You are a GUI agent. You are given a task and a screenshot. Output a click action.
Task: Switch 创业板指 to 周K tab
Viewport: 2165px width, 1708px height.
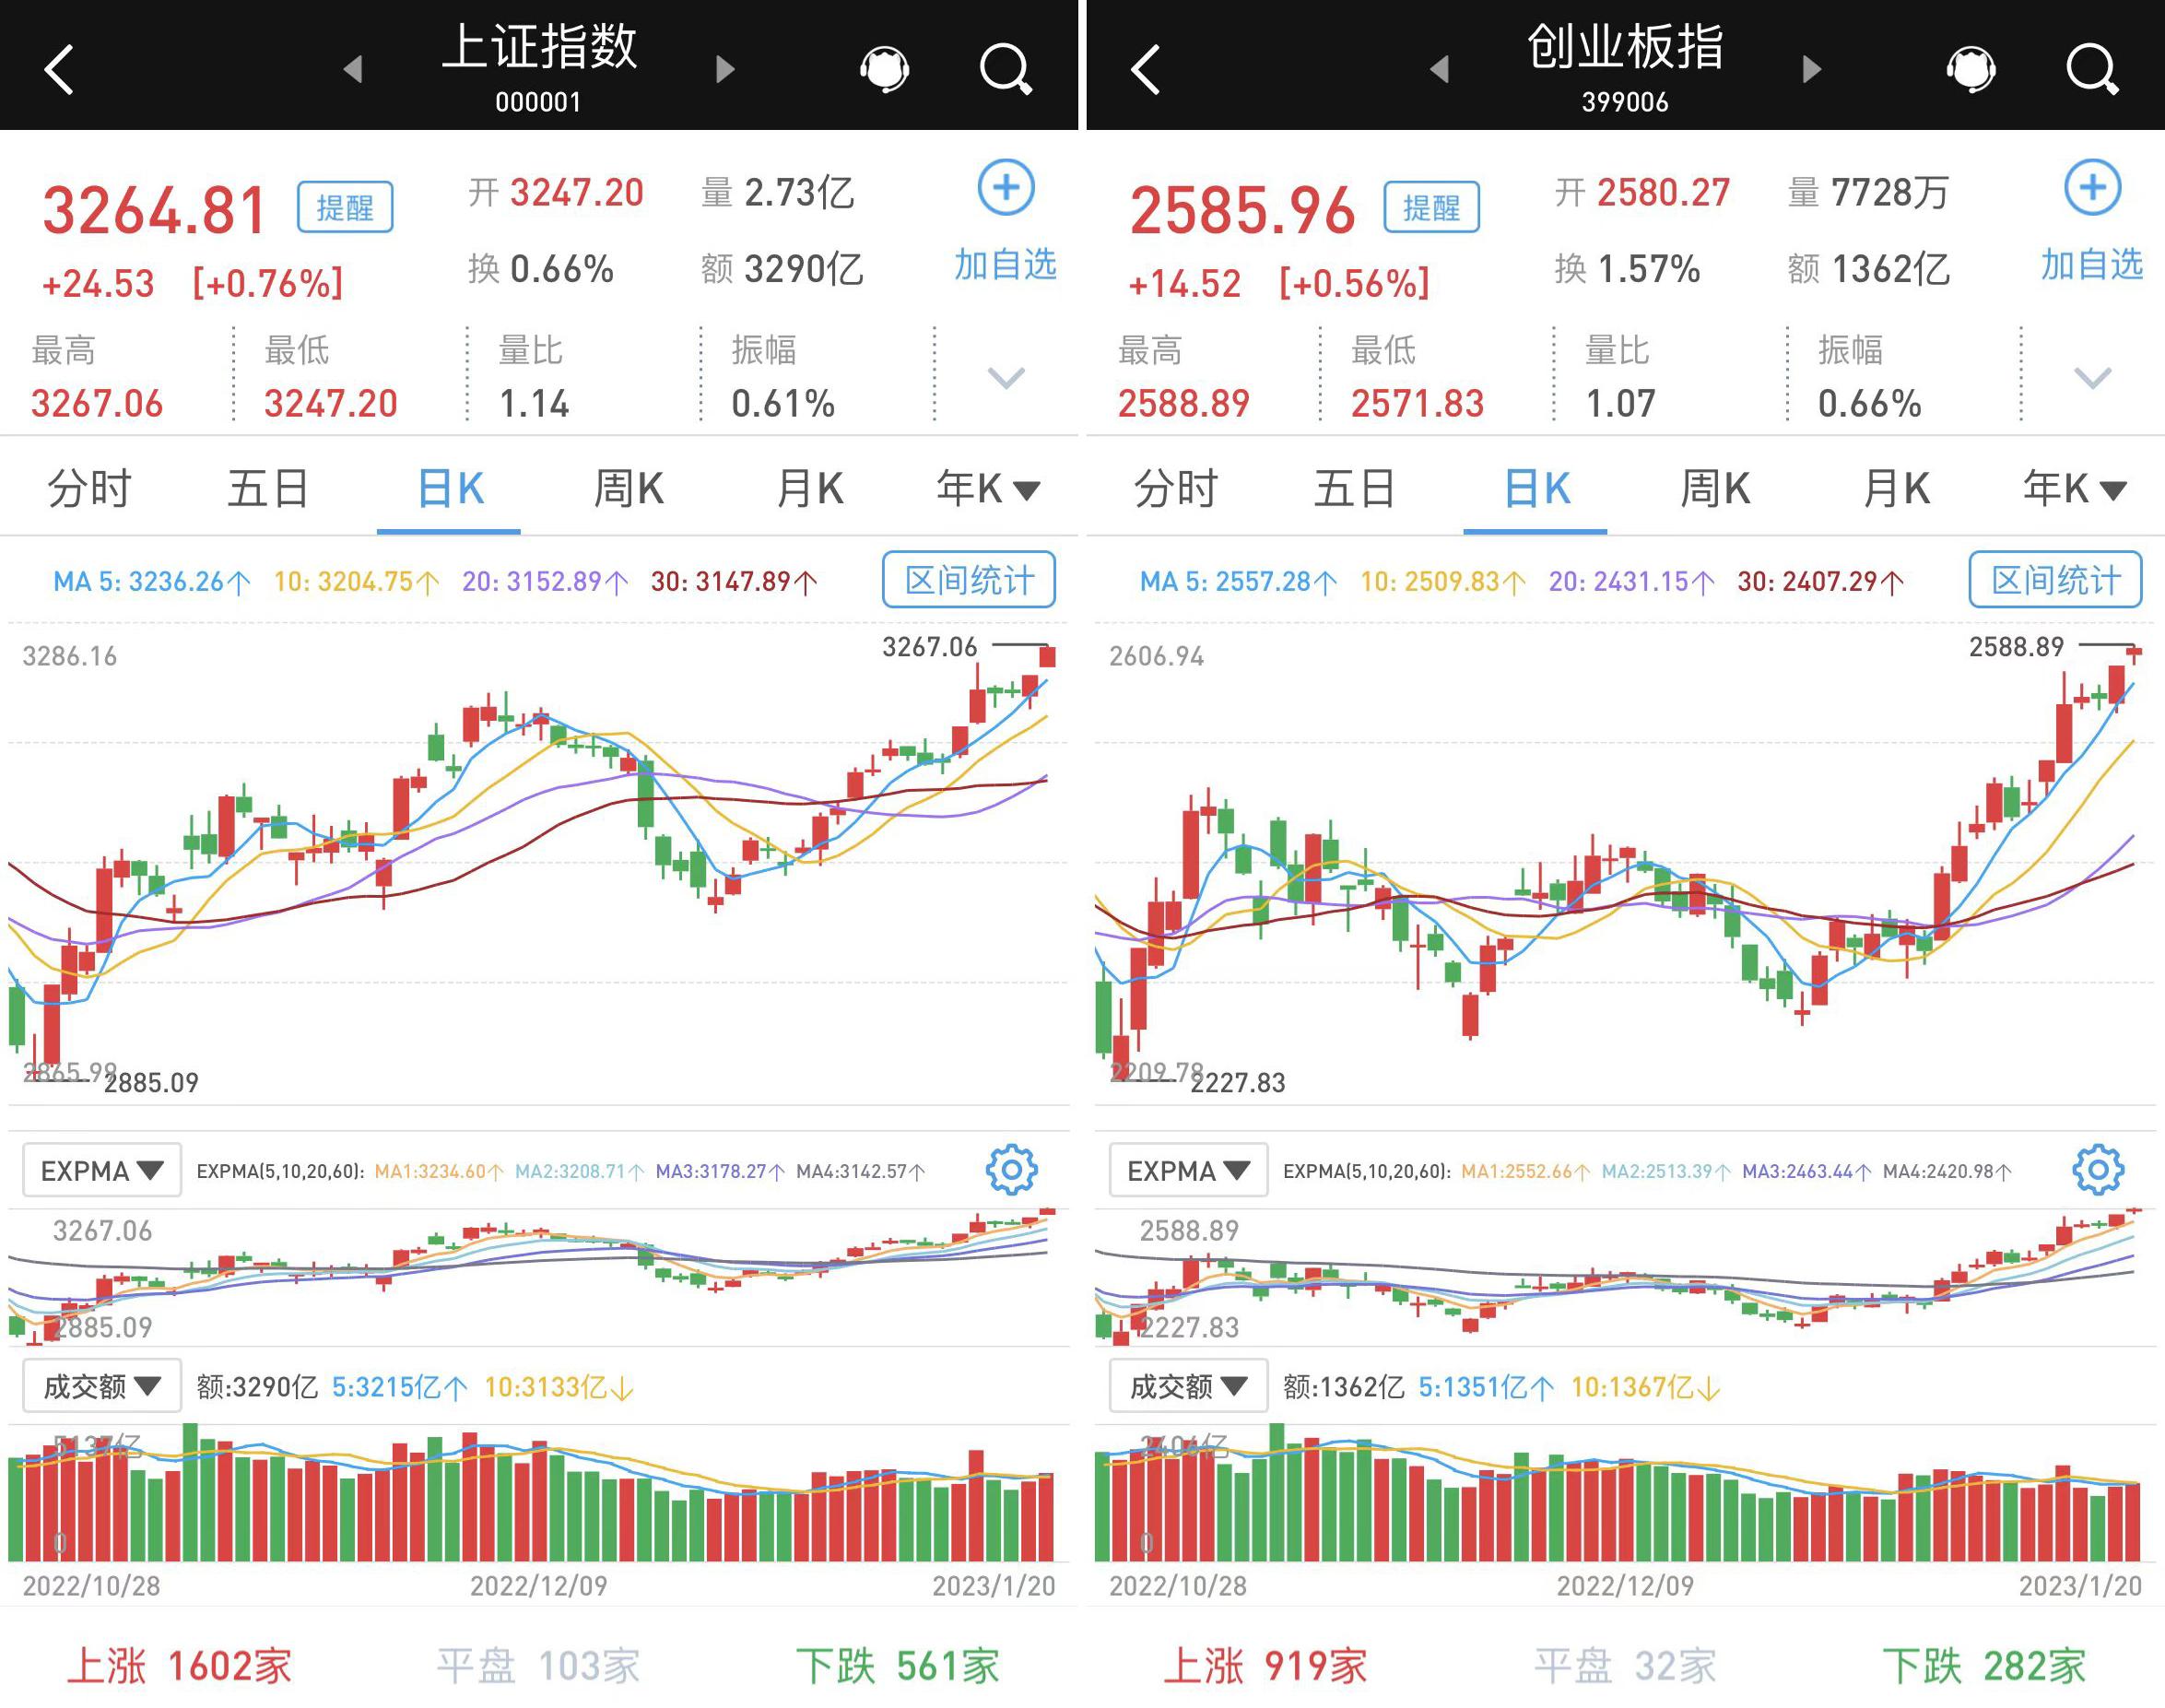click(x=1716, y=489)
